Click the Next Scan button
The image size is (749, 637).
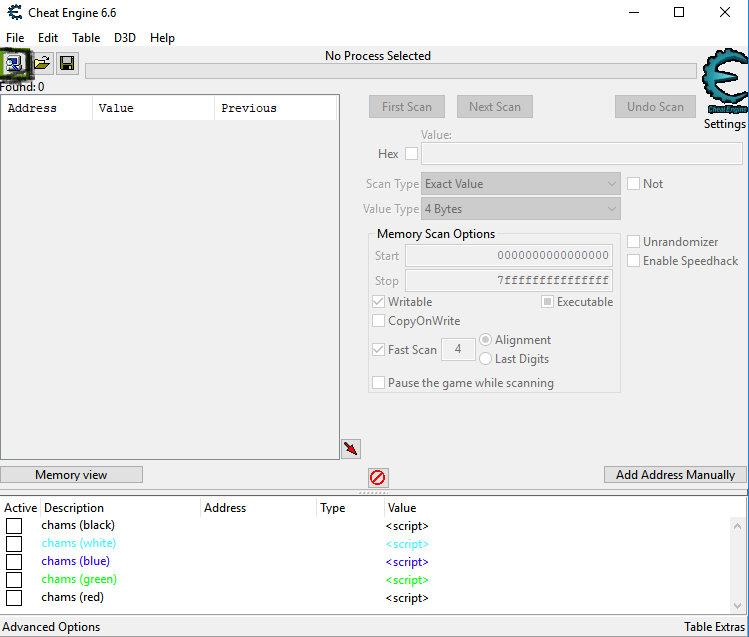point(495,106)
